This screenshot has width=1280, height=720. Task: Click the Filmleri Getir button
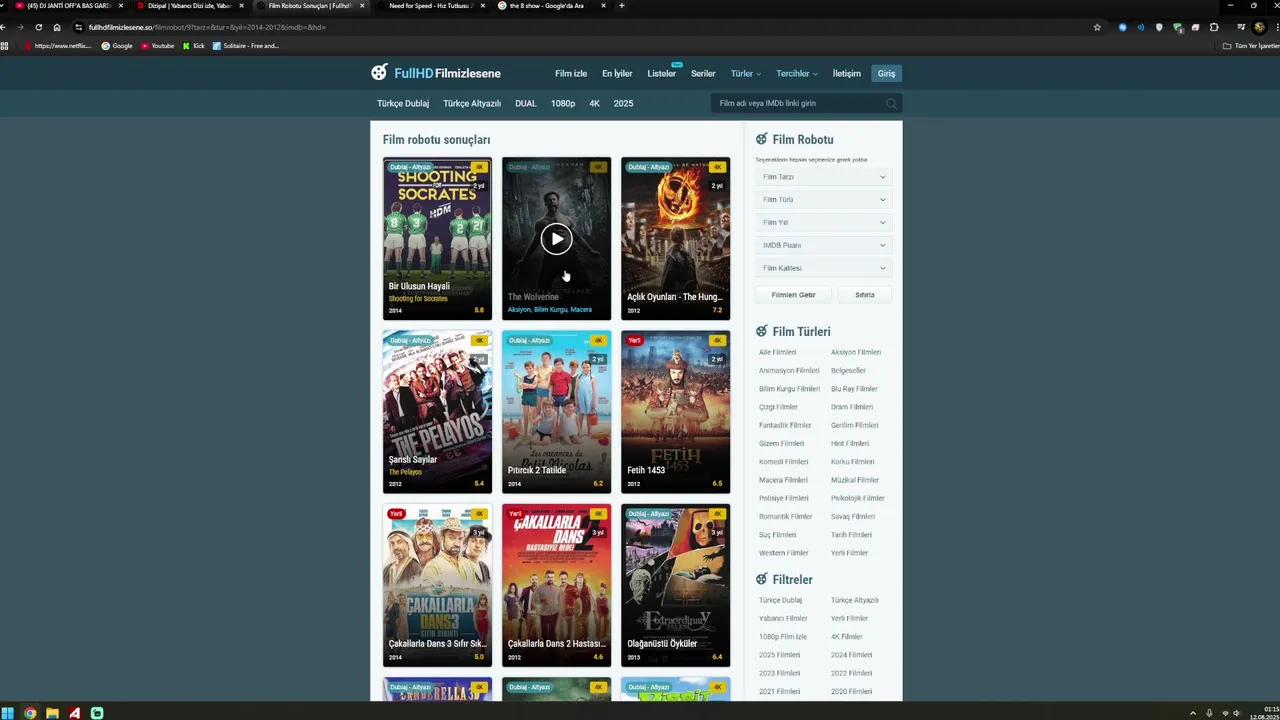793,295
